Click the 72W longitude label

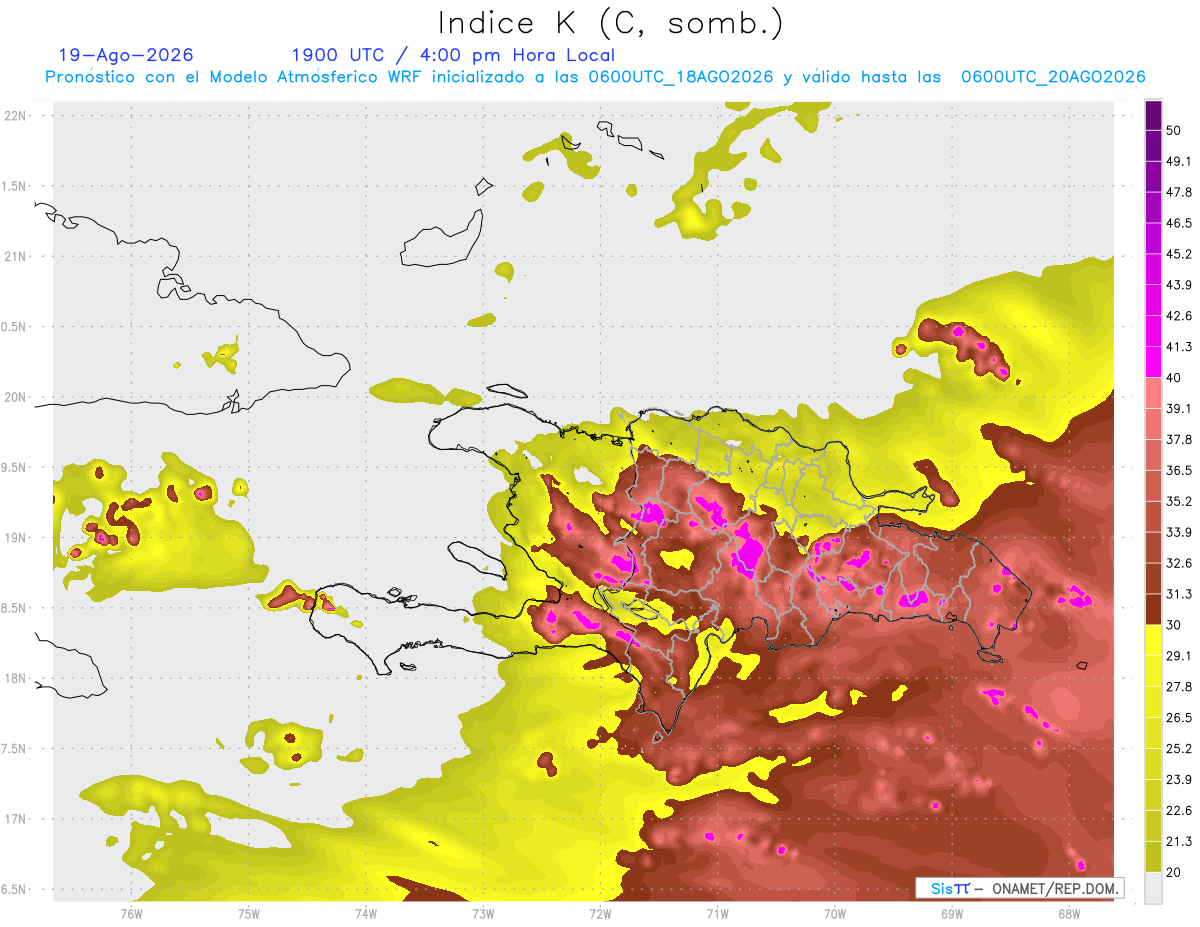(600, 913)
